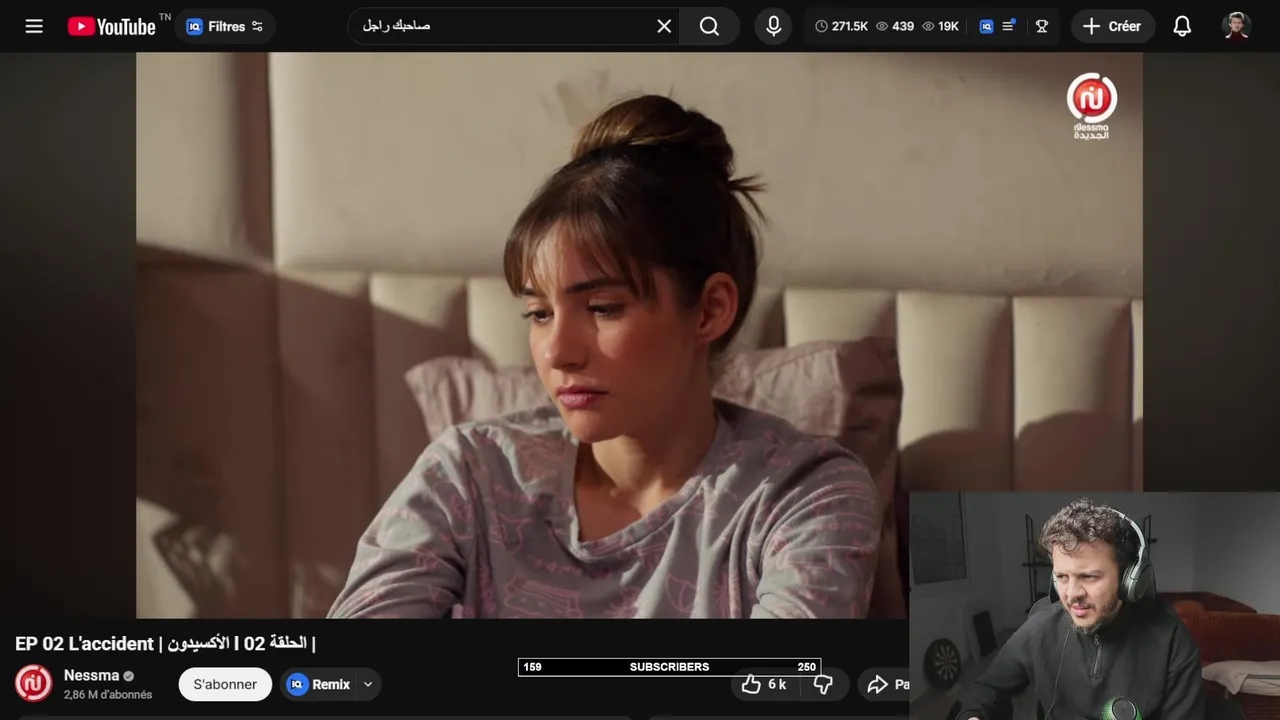The height and width of the screenshot is (720, 1280).
Task: Open the Nessma channel avatar
Action: click(x=33, y=683)
